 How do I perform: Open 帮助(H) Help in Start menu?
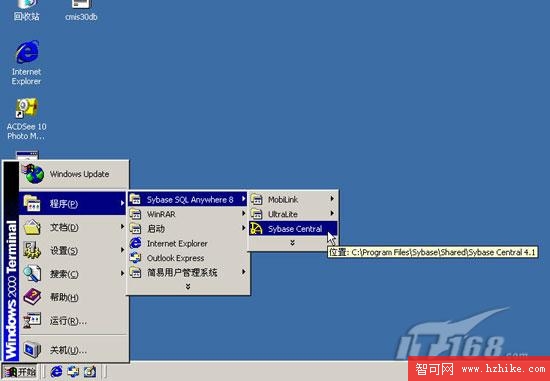click(x=73, y=297)
